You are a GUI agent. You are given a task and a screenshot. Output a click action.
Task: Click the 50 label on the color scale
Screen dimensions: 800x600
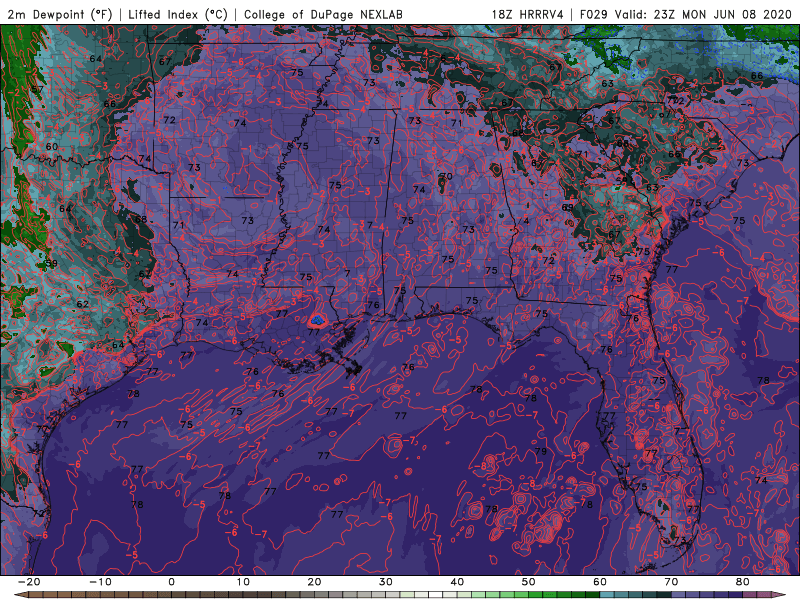[529, 582]
